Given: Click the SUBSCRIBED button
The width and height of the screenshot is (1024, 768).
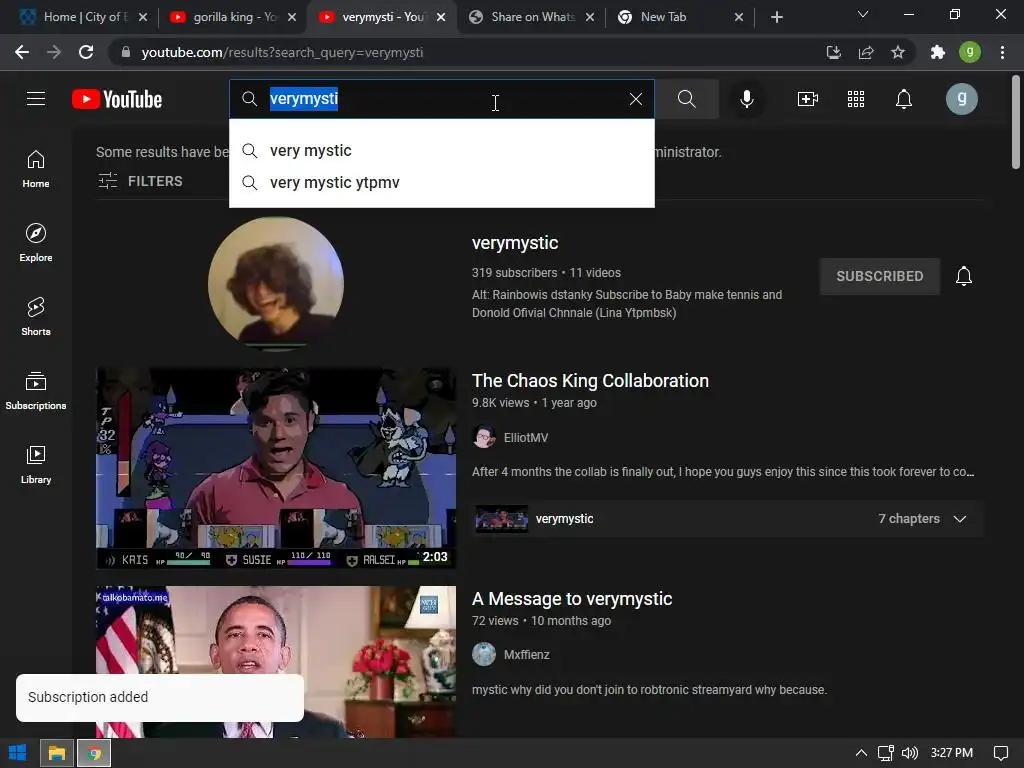Looking at the screenshot, I should click(880, 276).
